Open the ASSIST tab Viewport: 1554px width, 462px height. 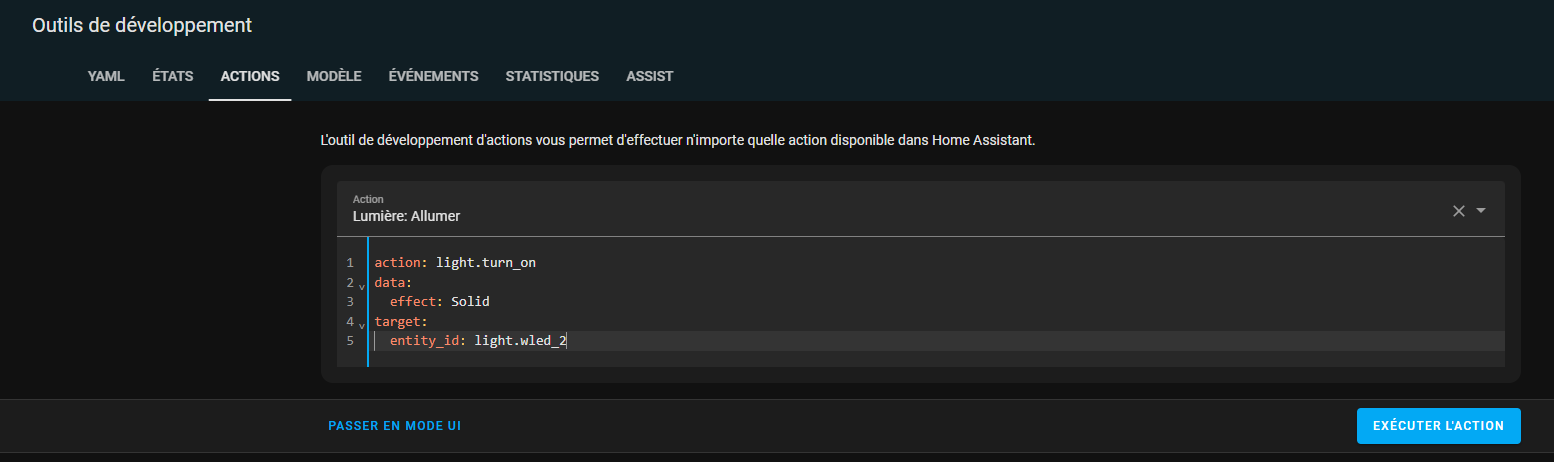coord(650,76)
